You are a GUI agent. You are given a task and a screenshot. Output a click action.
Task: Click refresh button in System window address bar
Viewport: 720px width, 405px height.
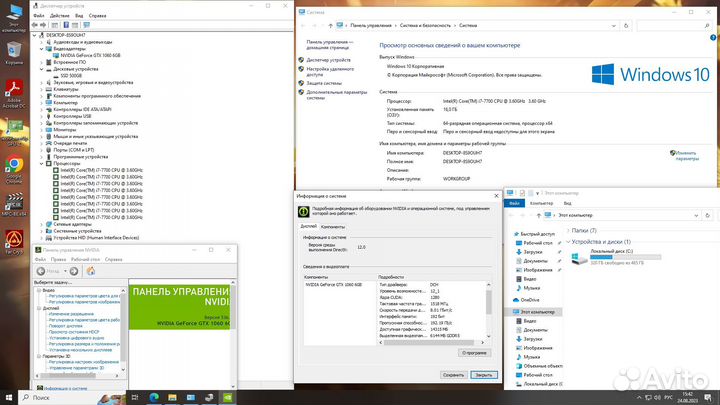(626, 26)
